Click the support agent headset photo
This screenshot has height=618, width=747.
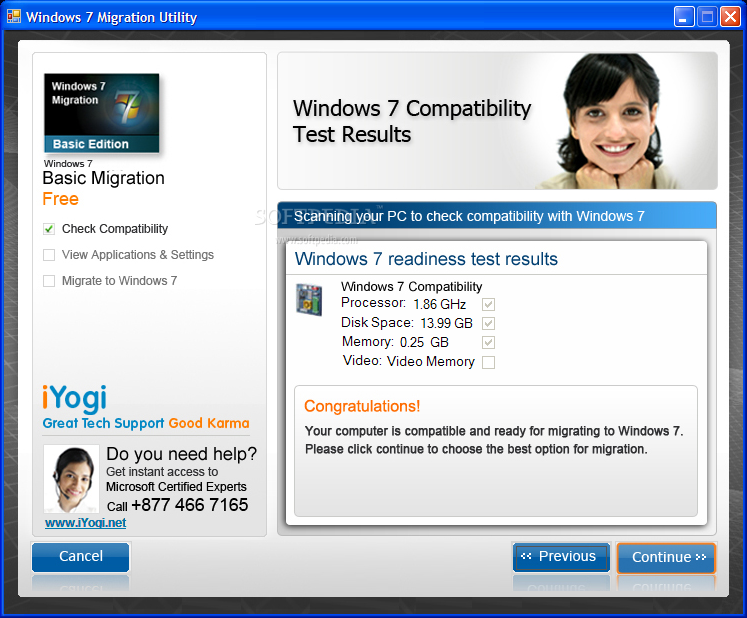[x=71, y=479]
